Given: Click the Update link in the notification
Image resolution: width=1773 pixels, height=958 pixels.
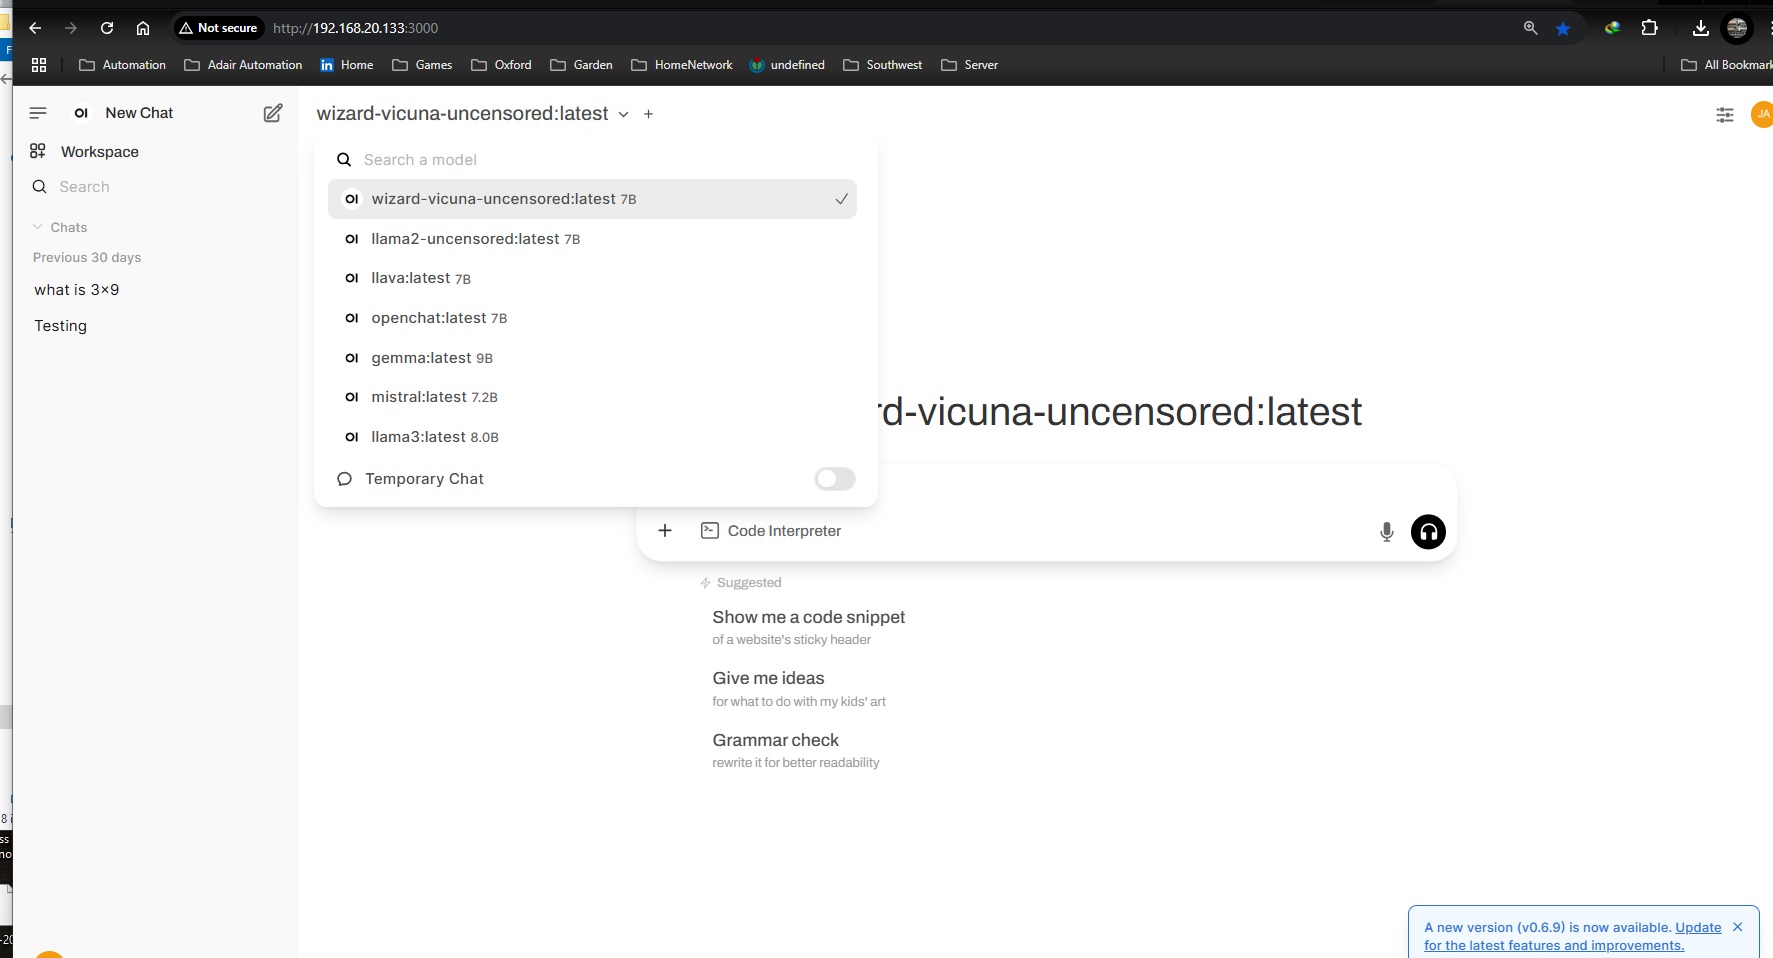Looking at the screenshot, I should 1698,927.
